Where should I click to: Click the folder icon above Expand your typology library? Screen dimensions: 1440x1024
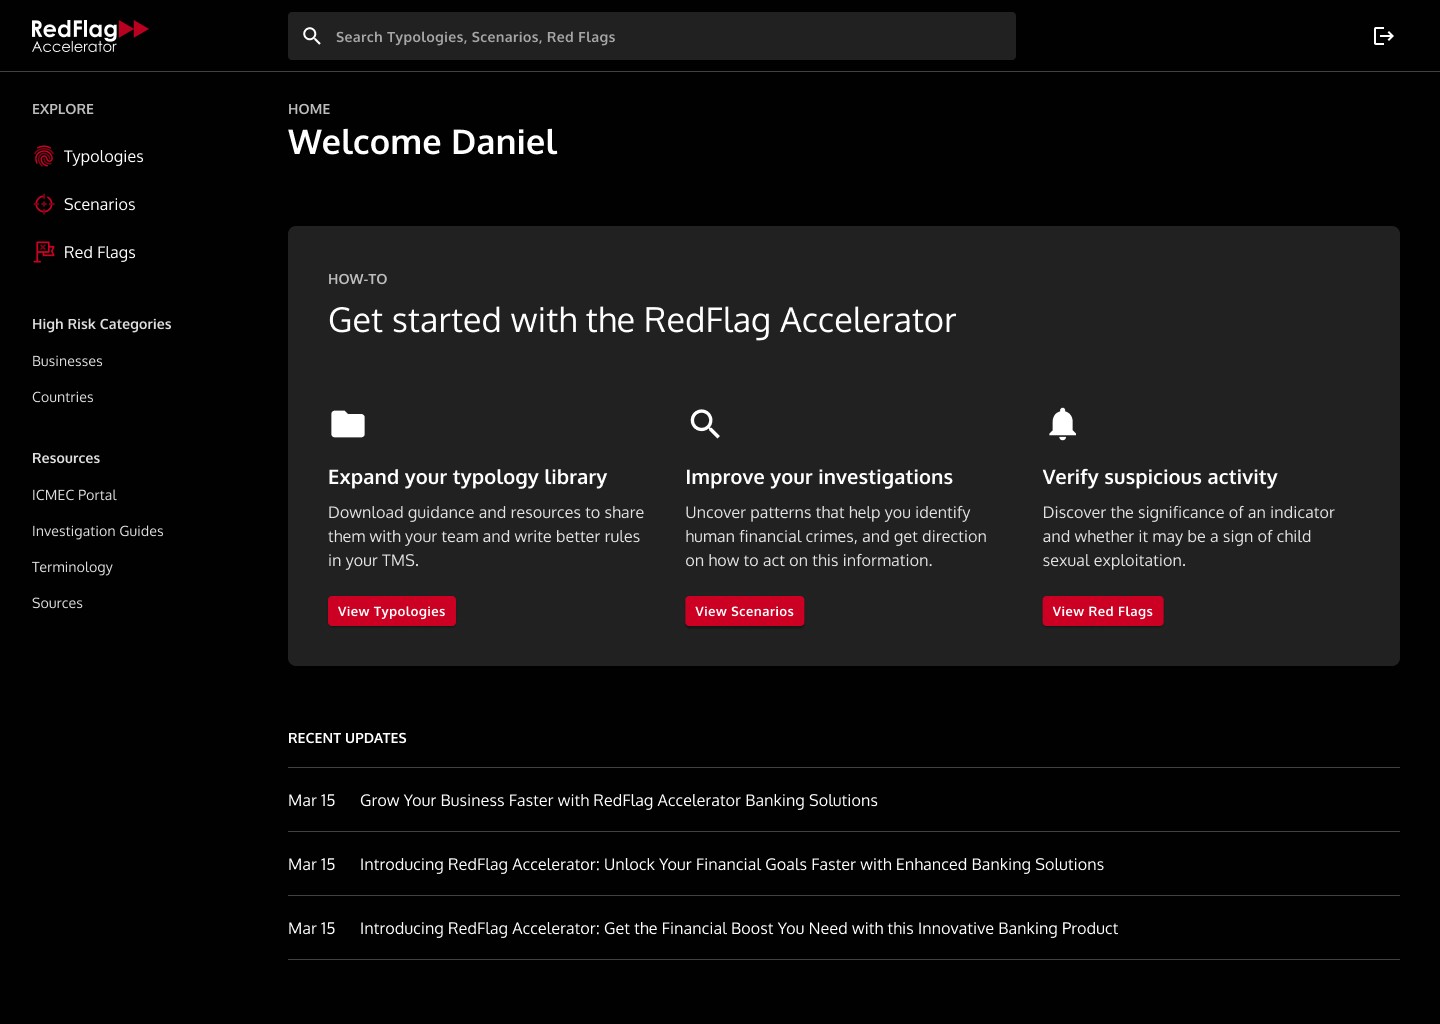347,424
